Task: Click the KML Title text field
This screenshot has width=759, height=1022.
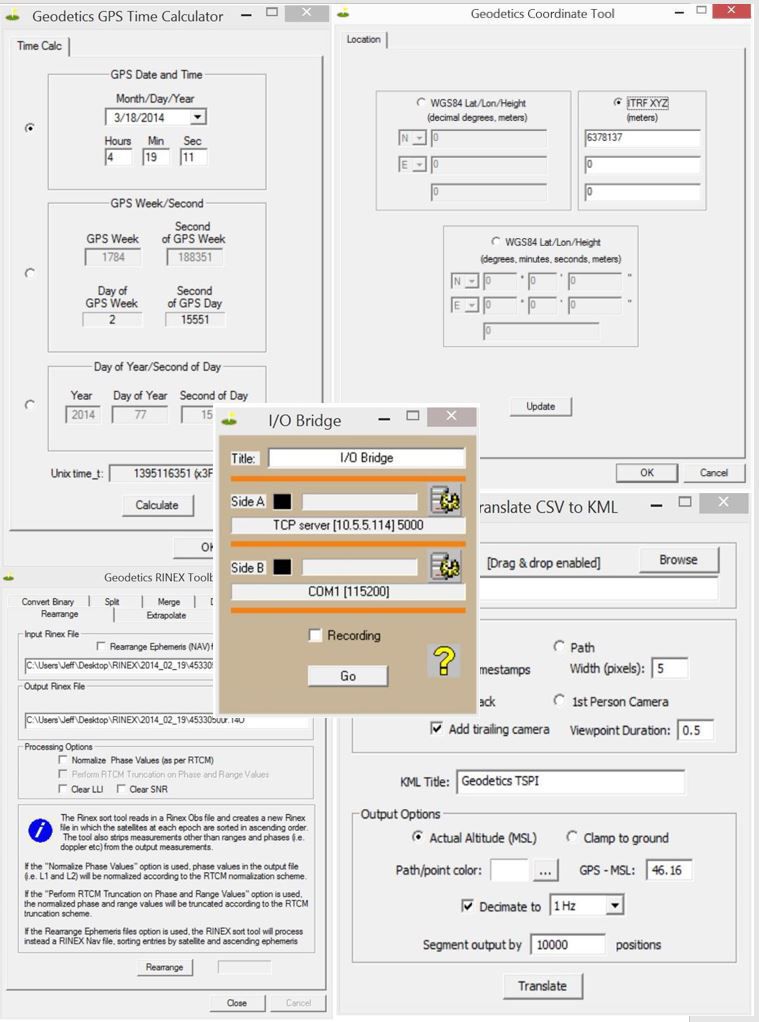Action: tap(570, 781)
